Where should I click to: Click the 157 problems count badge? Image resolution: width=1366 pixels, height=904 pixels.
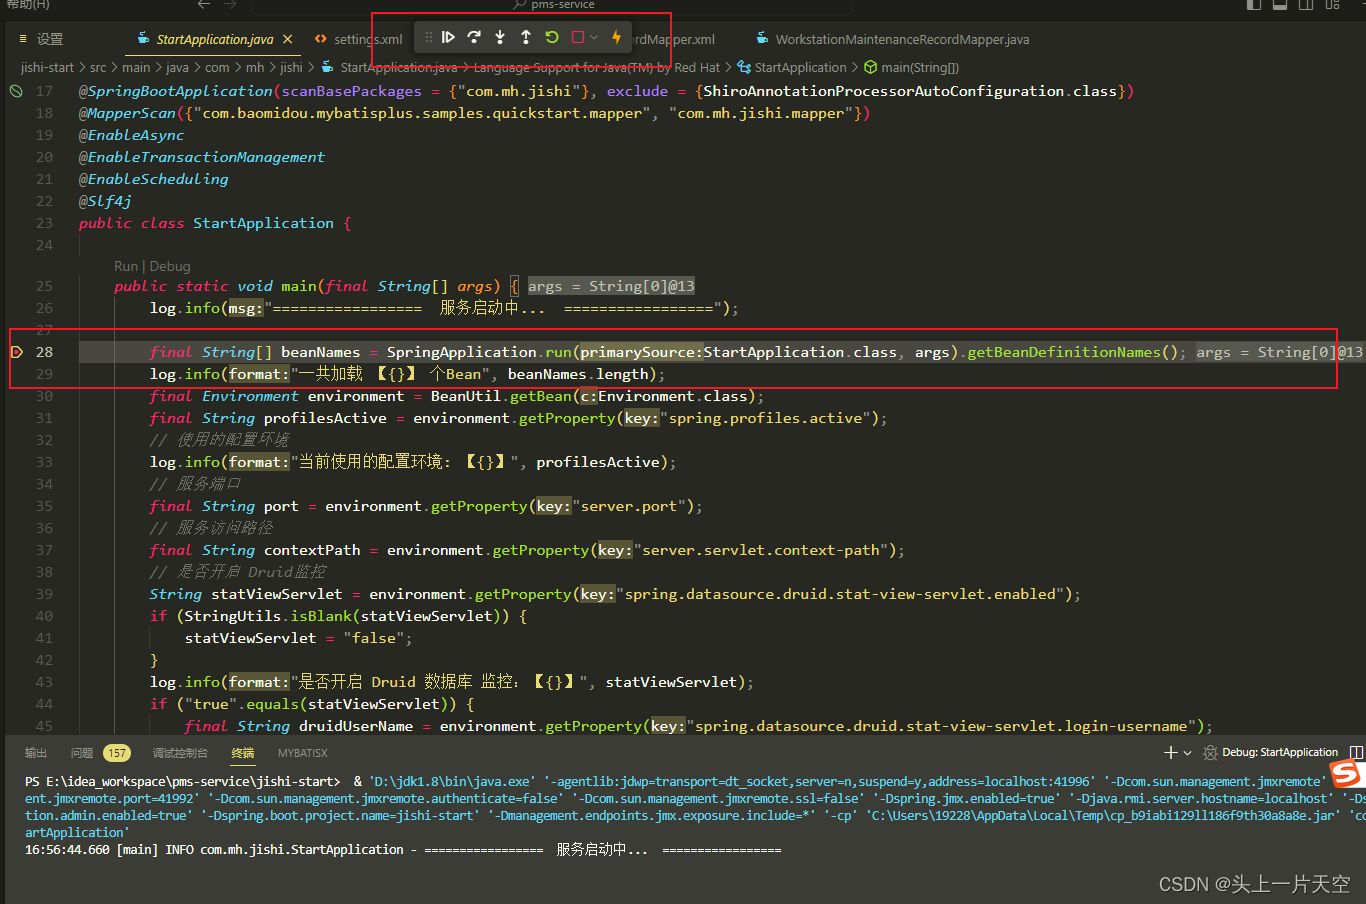tap(117, 753)
